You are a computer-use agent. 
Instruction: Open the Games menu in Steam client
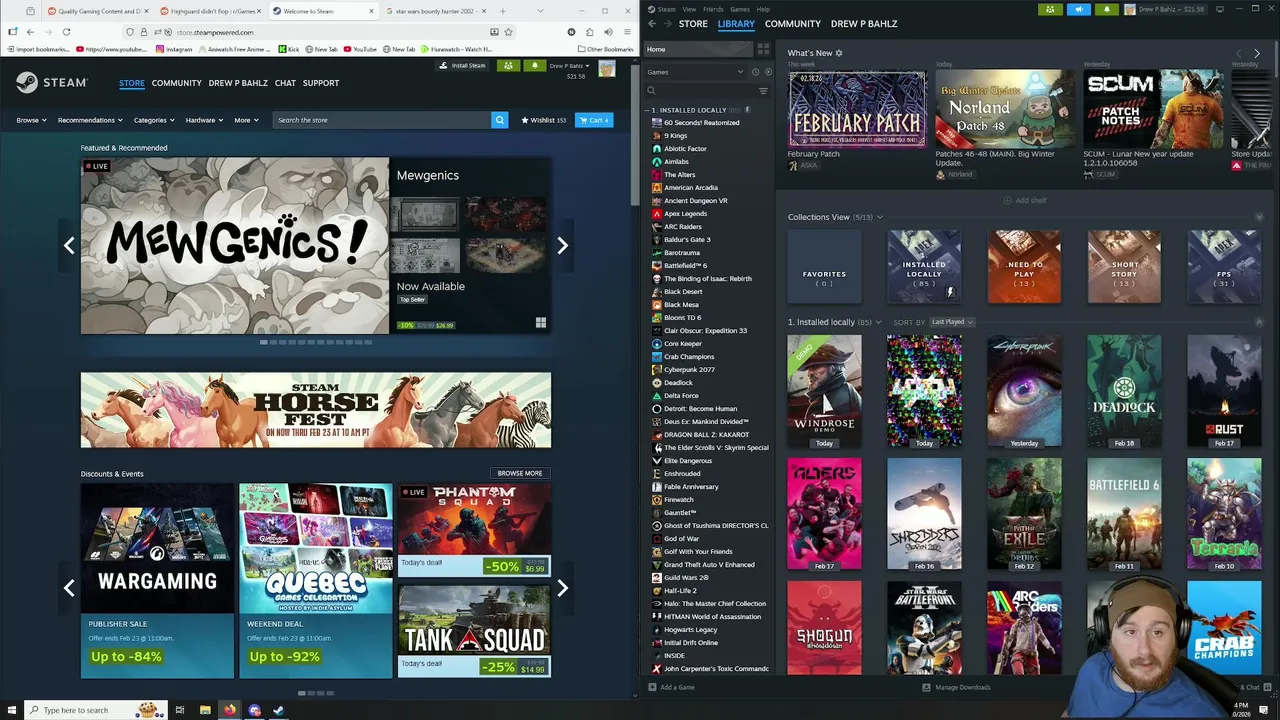pyautogui.click(x=740, y=9)
